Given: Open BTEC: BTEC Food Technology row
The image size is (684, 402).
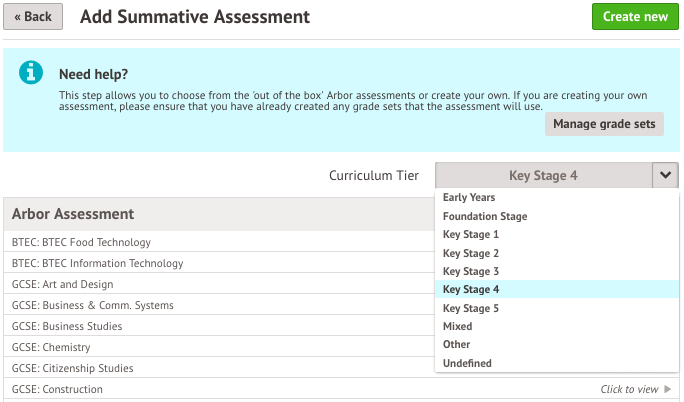Looking at the screenshot, I should (219, 242).
